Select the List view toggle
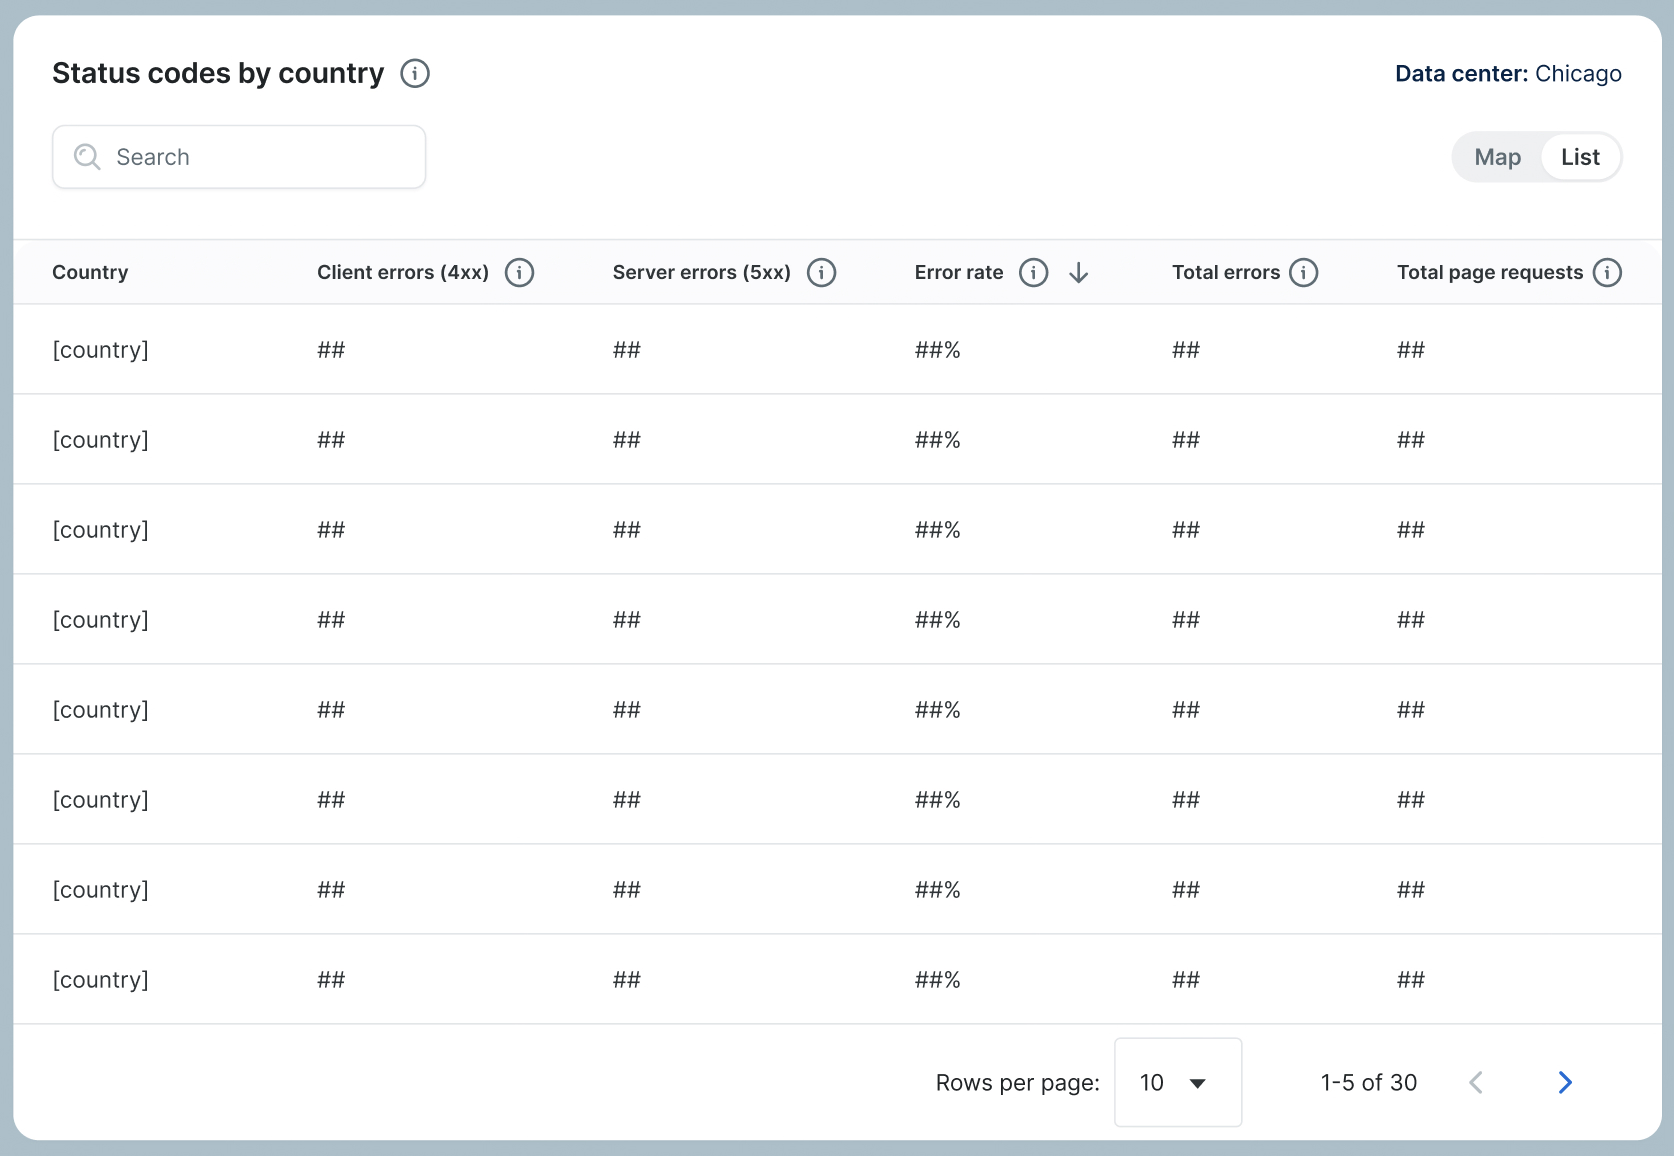The width and height of the screenshot is (1674, 1156). click(x=1580, y=157)
